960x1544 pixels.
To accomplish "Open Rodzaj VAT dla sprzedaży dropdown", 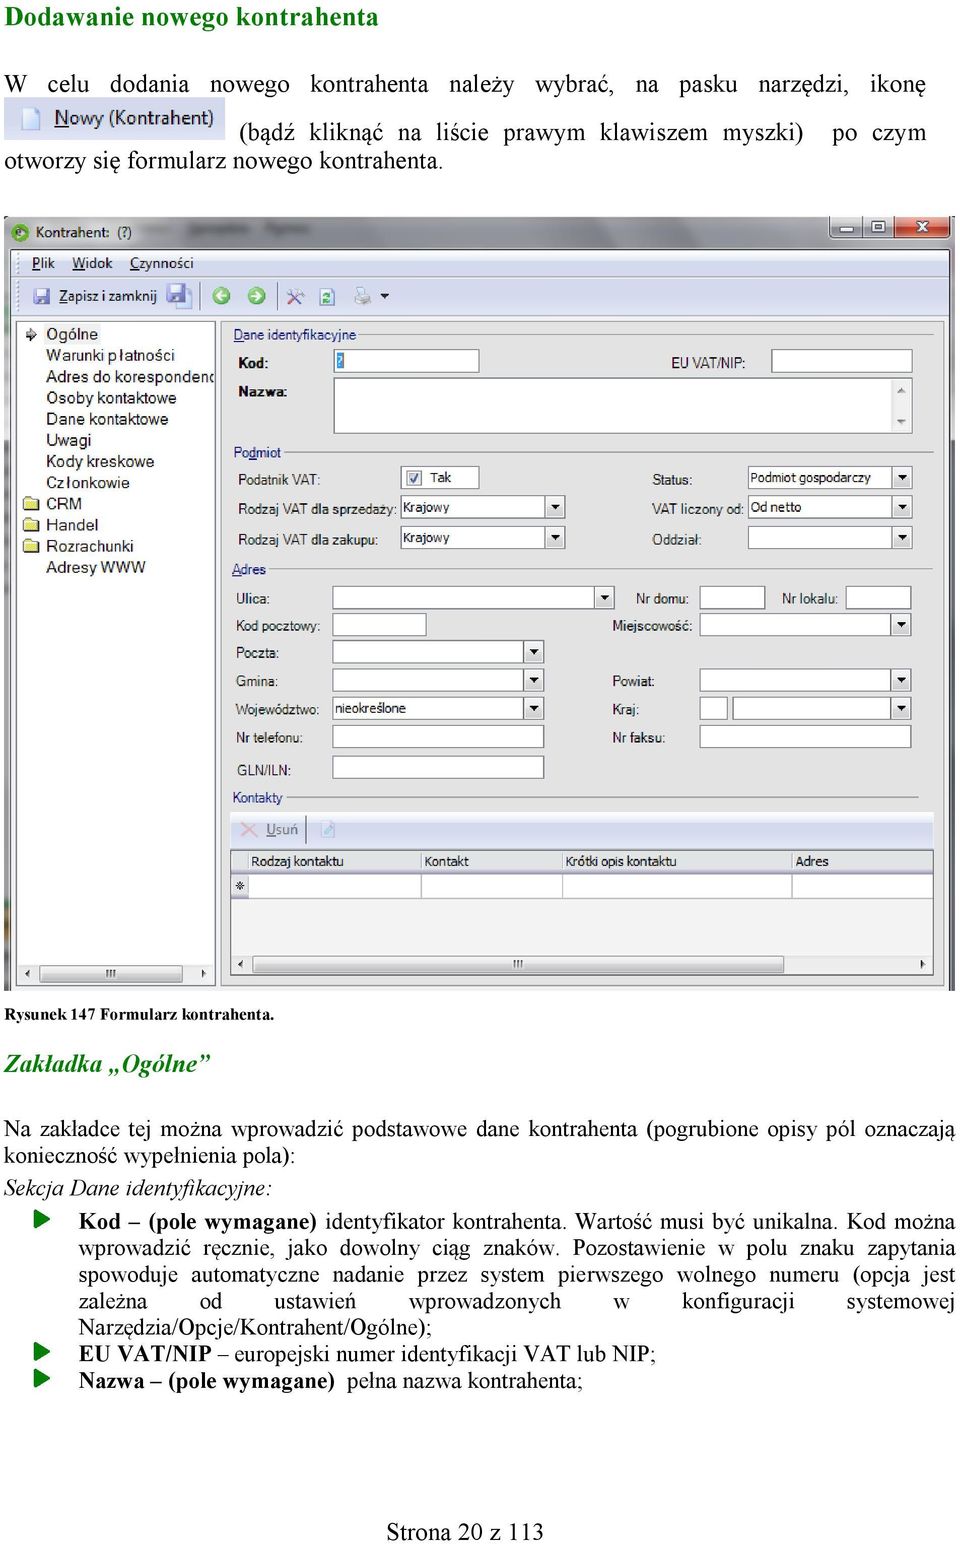I will (x=555, y=507).
